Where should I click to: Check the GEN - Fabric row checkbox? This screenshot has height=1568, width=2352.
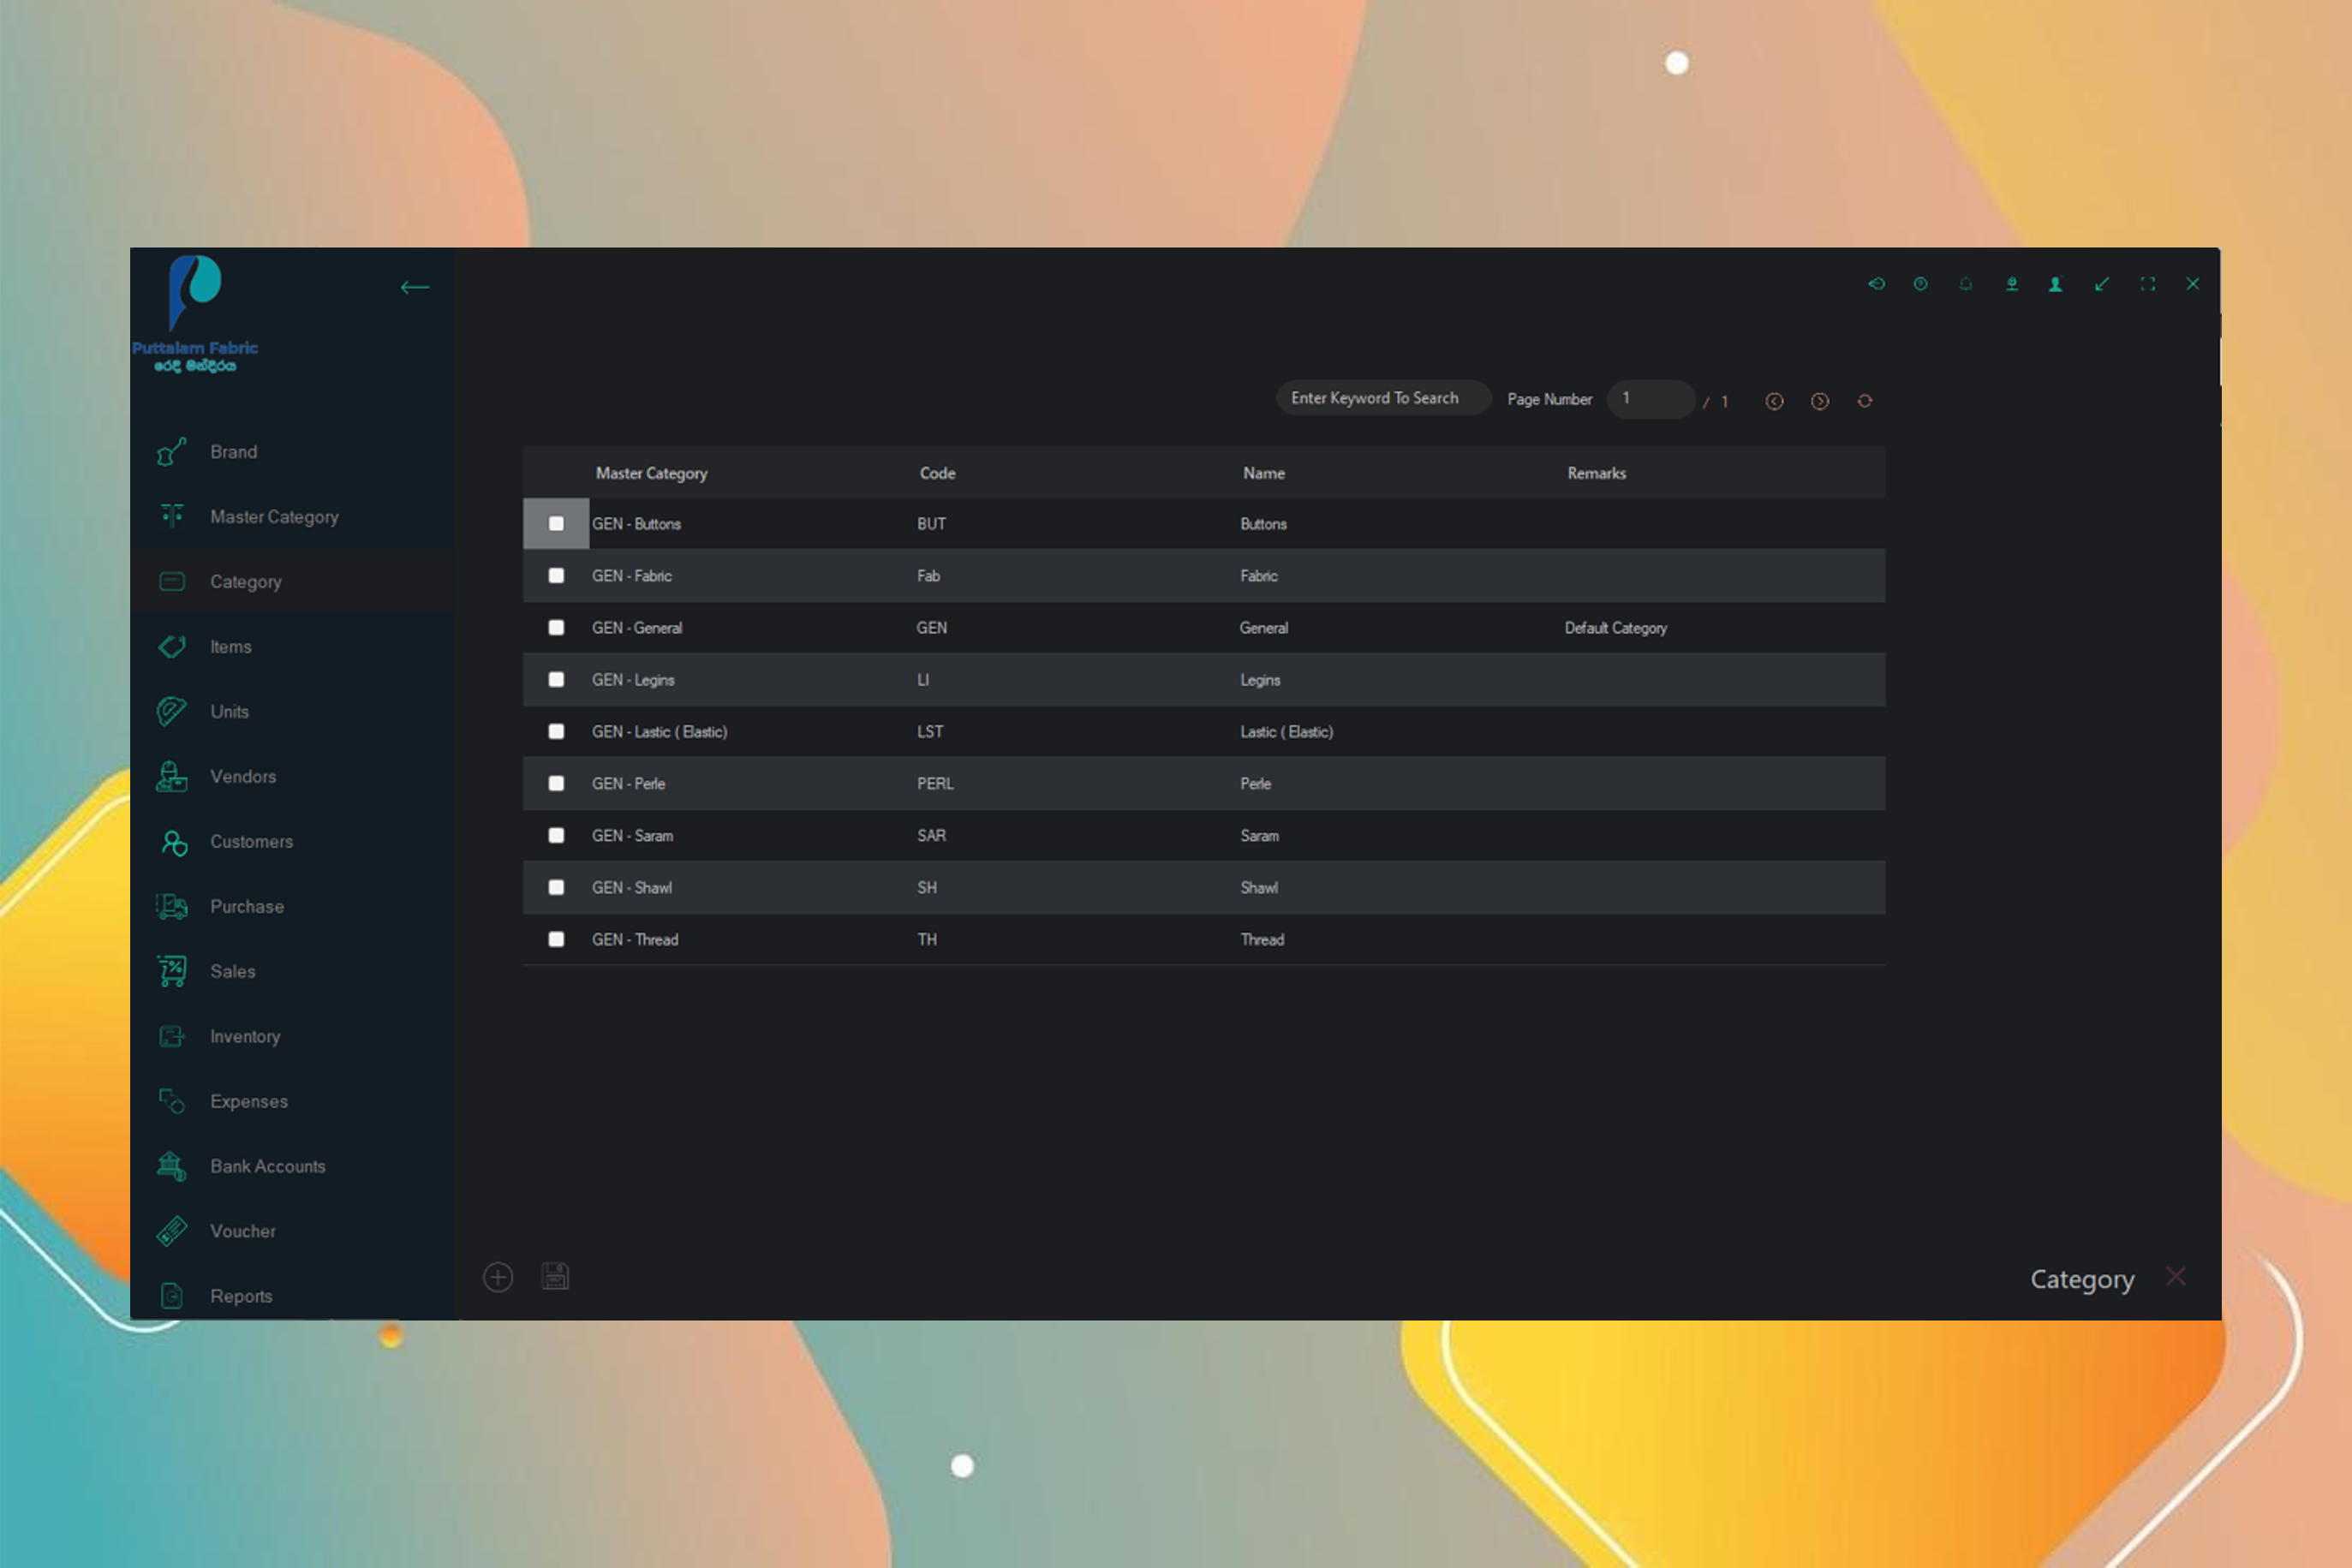point(556,576)
